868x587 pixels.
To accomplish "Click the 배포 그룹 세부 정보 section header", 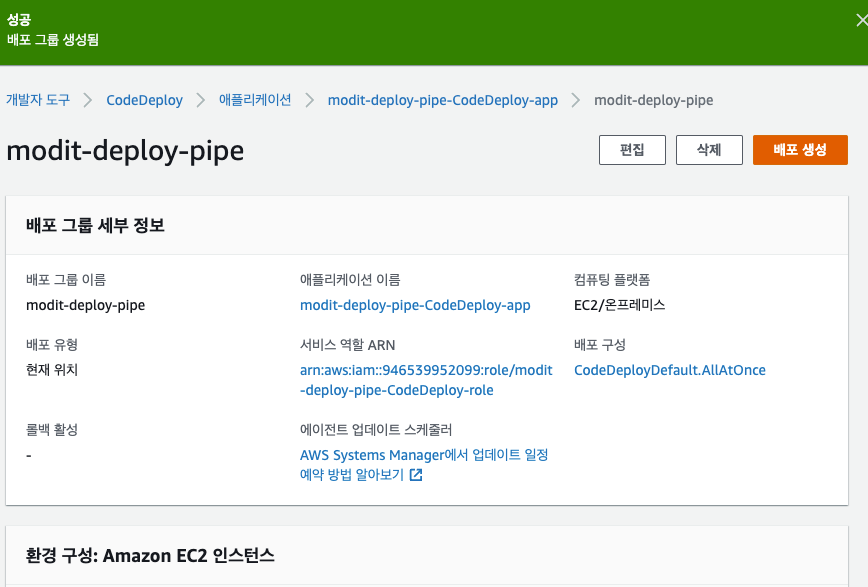I will [95, 225].
